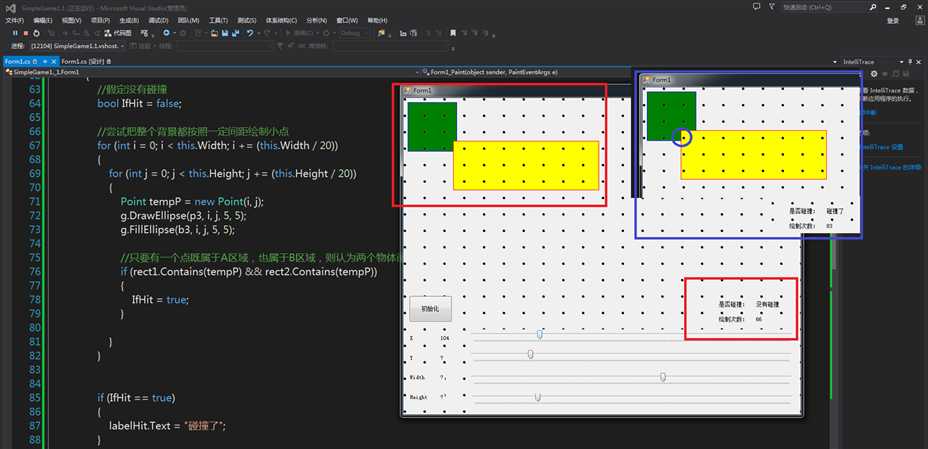Open the account avatar icon beside sign-in
Screen dimensions: 928x449
920,20
